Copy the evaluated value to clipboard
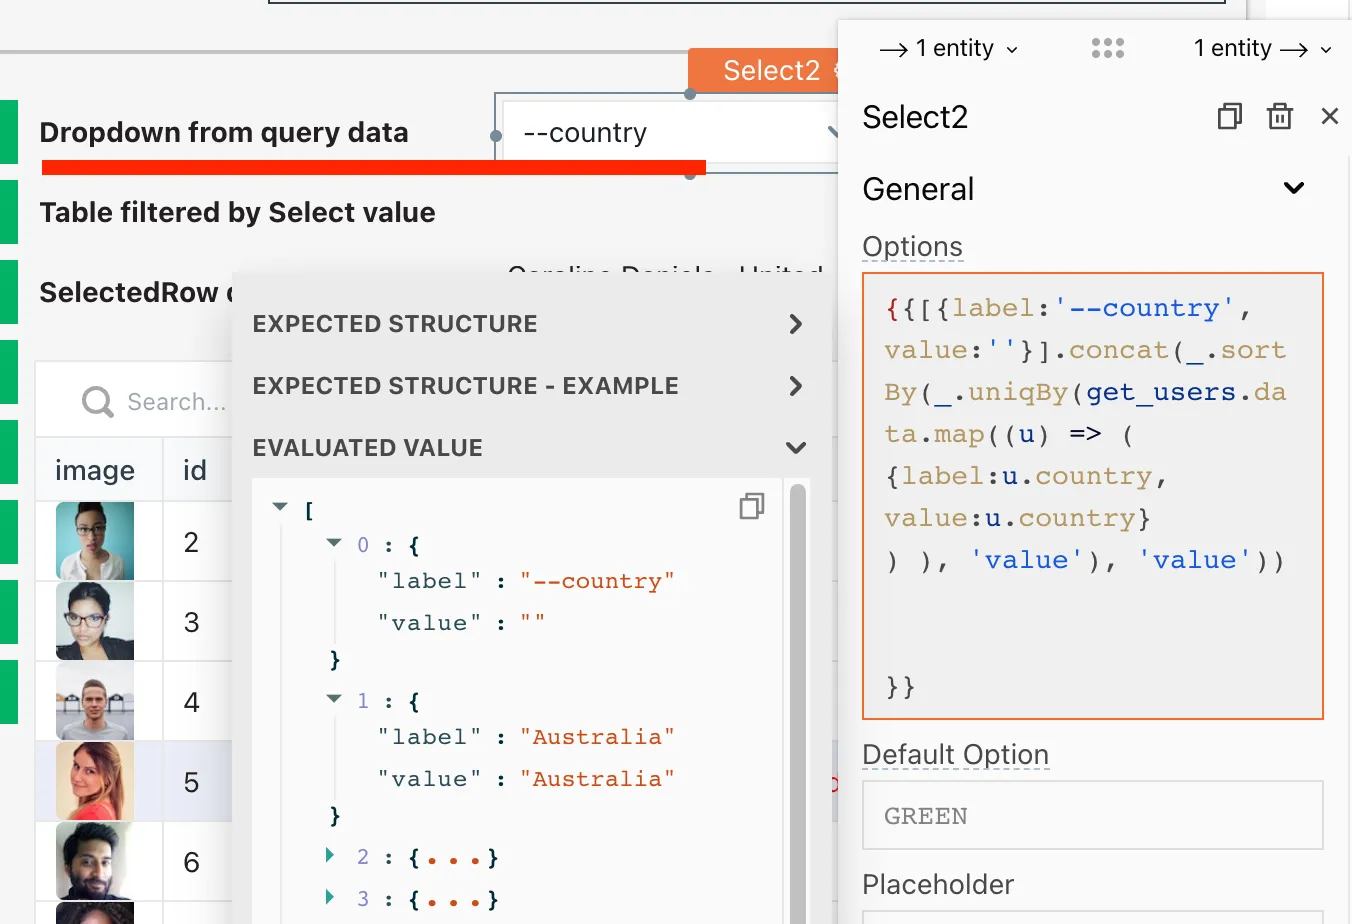Screen dimensions: 1352x924 tap(751, 507)
